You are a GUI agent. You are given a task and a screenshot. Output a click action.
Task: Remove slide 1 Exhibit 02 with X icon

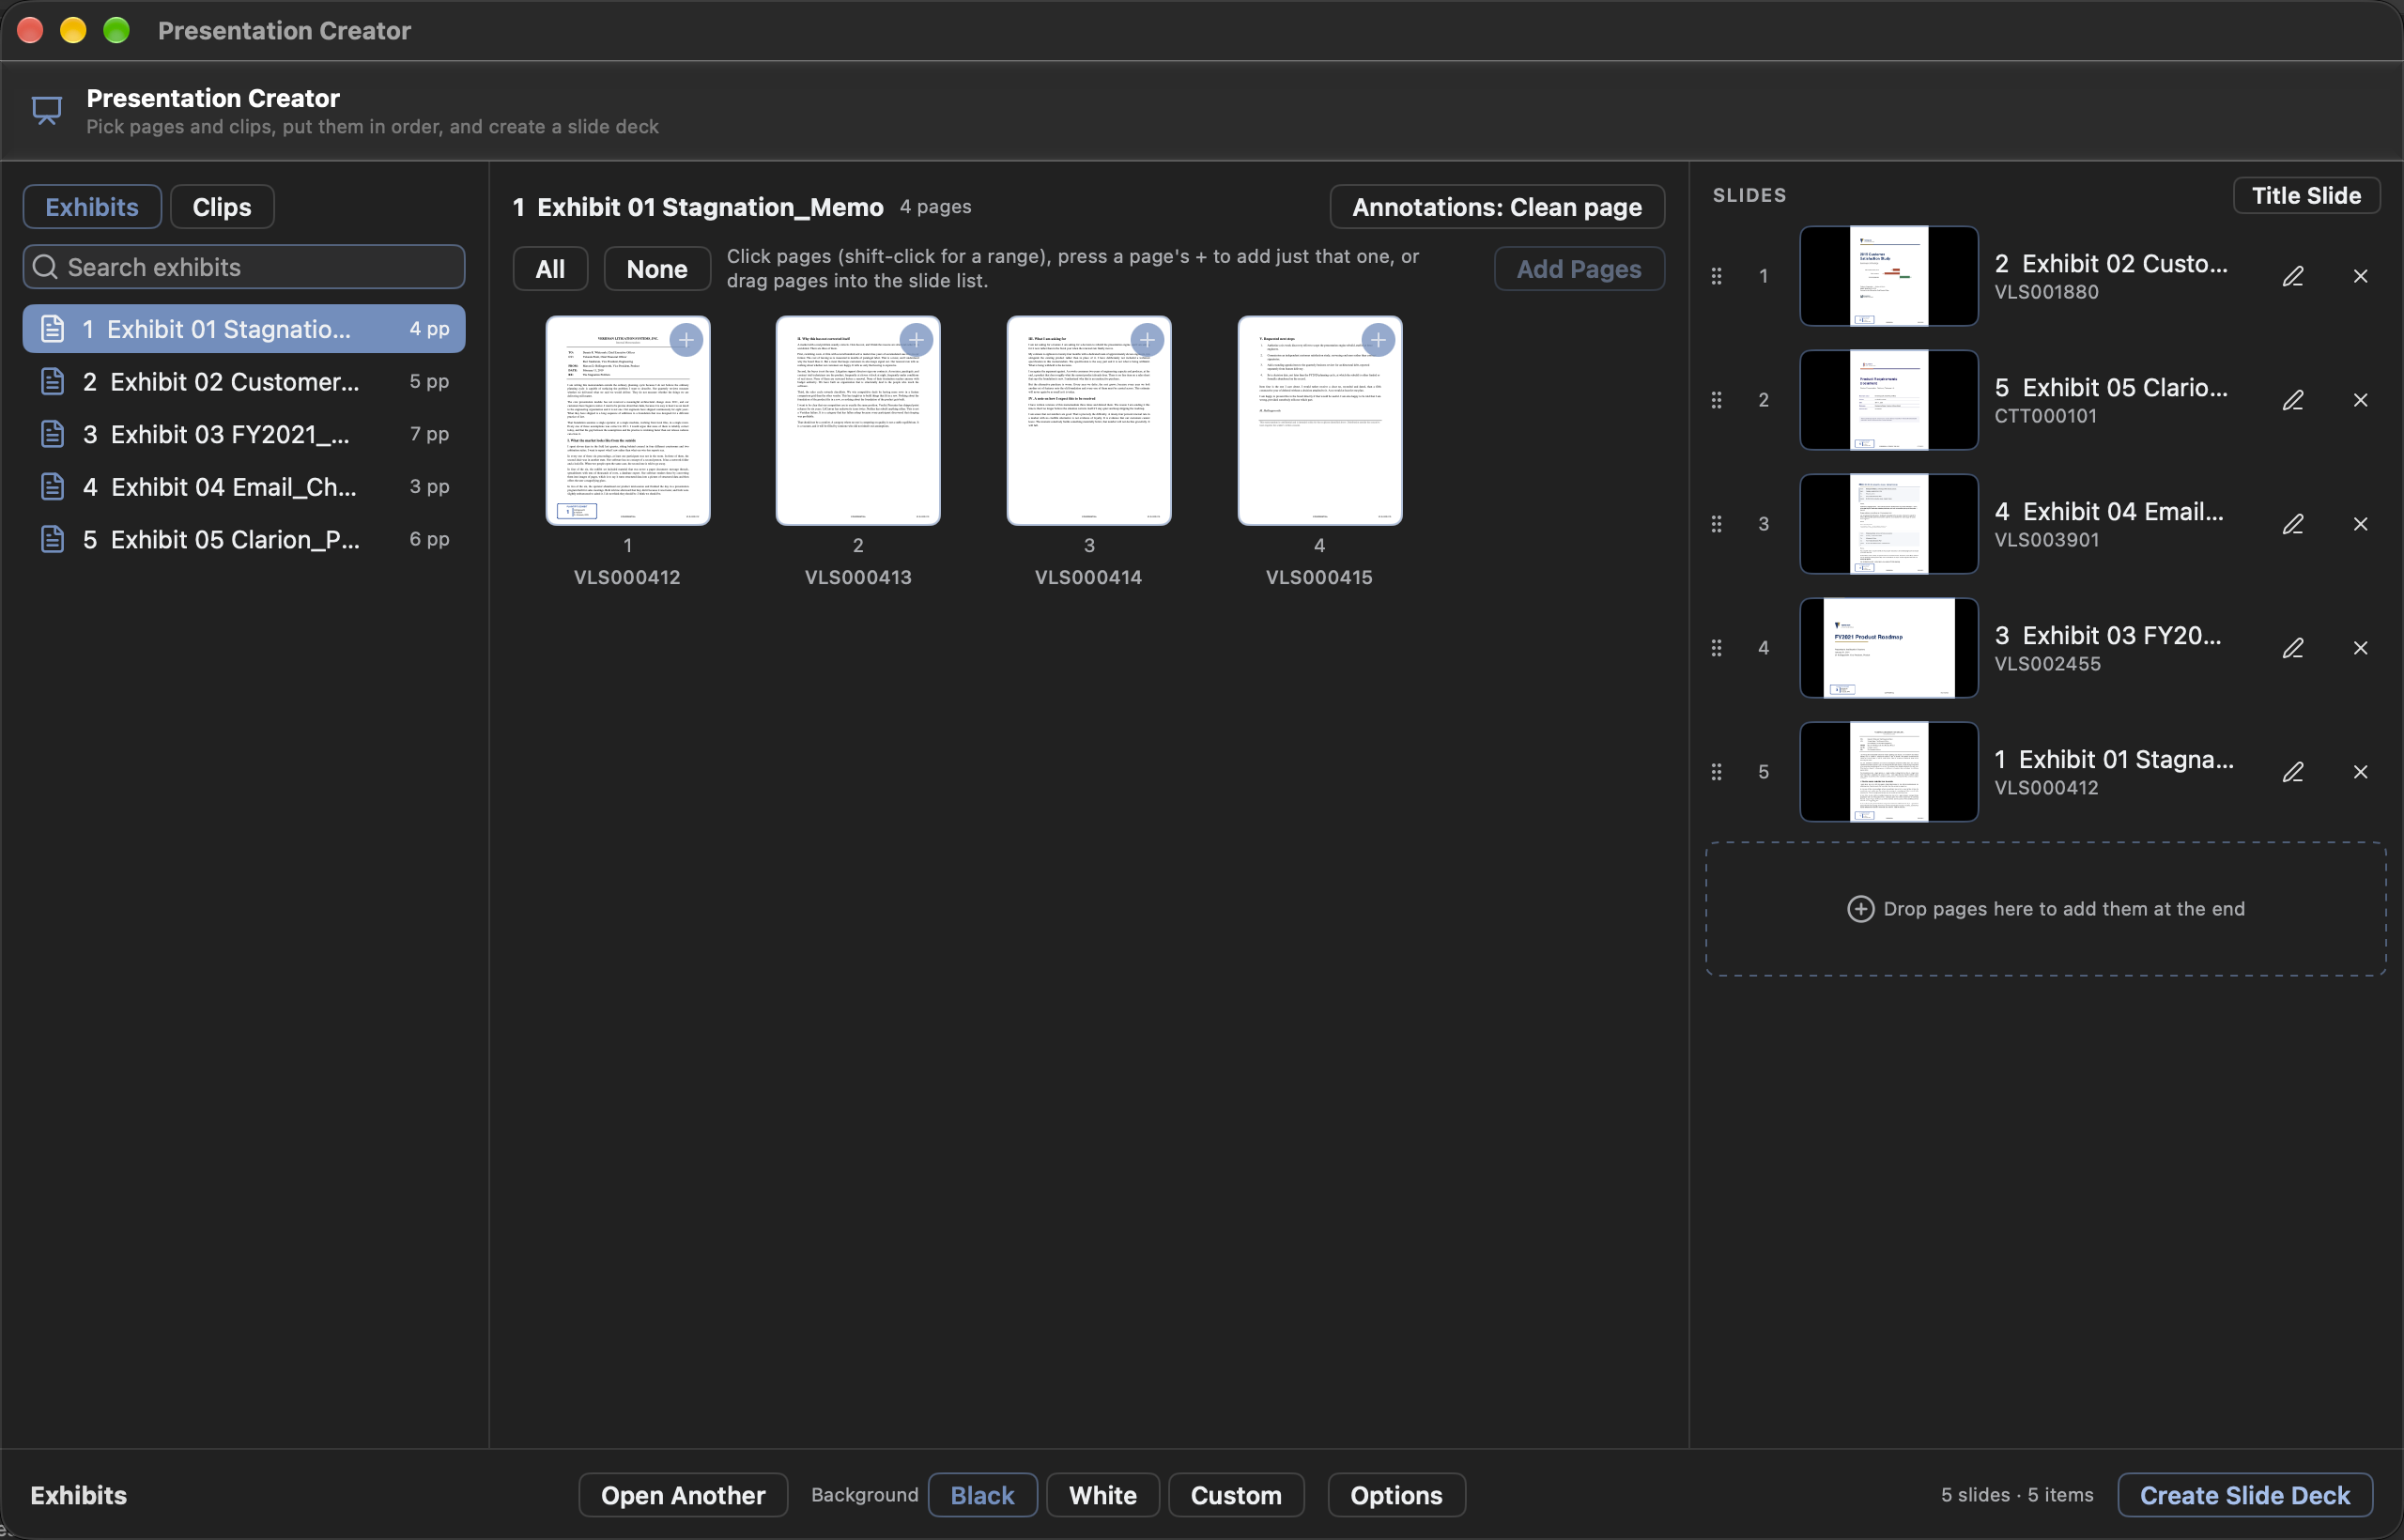click(x=2361, y=276)
